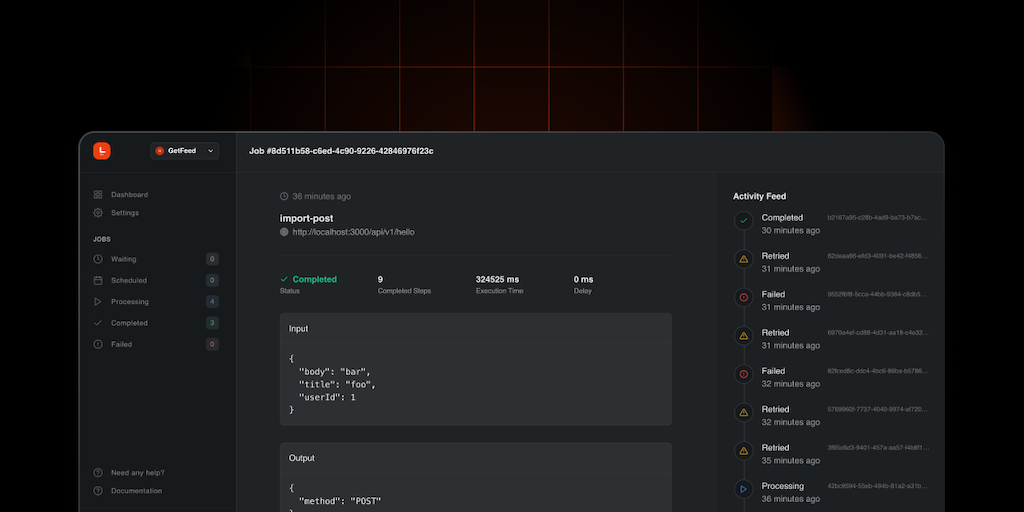
Task: Open the Documentation link
Action: (136, 491)
